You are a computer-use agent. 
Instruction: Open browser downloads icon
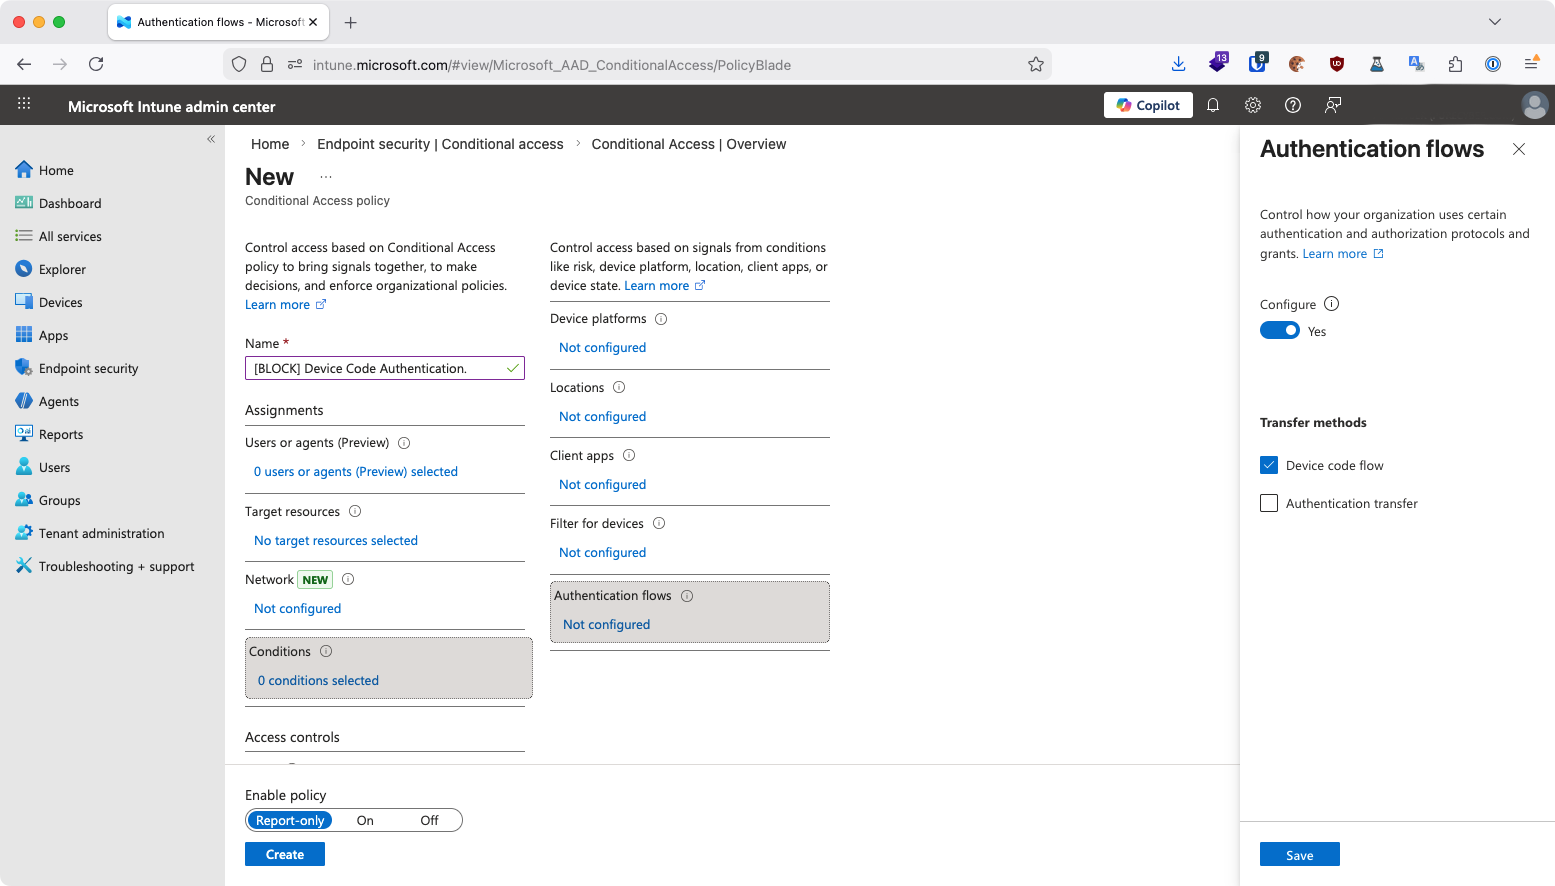coord(1178,64)
